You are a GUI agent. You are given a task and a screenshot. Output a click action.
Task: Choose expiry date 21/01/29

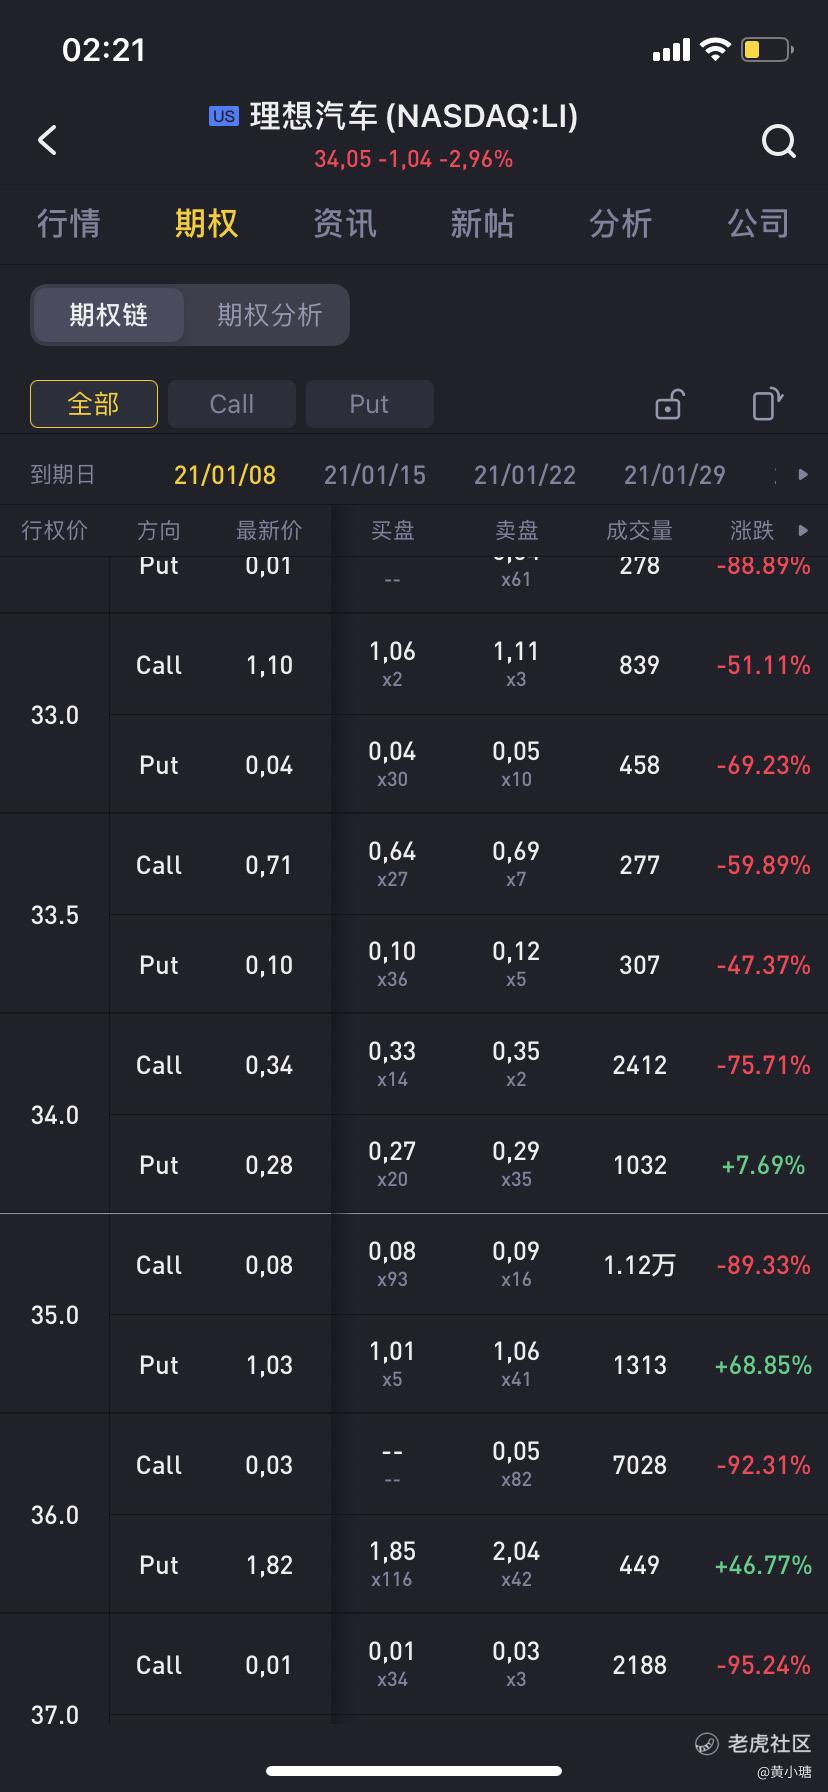pos(675,475)
